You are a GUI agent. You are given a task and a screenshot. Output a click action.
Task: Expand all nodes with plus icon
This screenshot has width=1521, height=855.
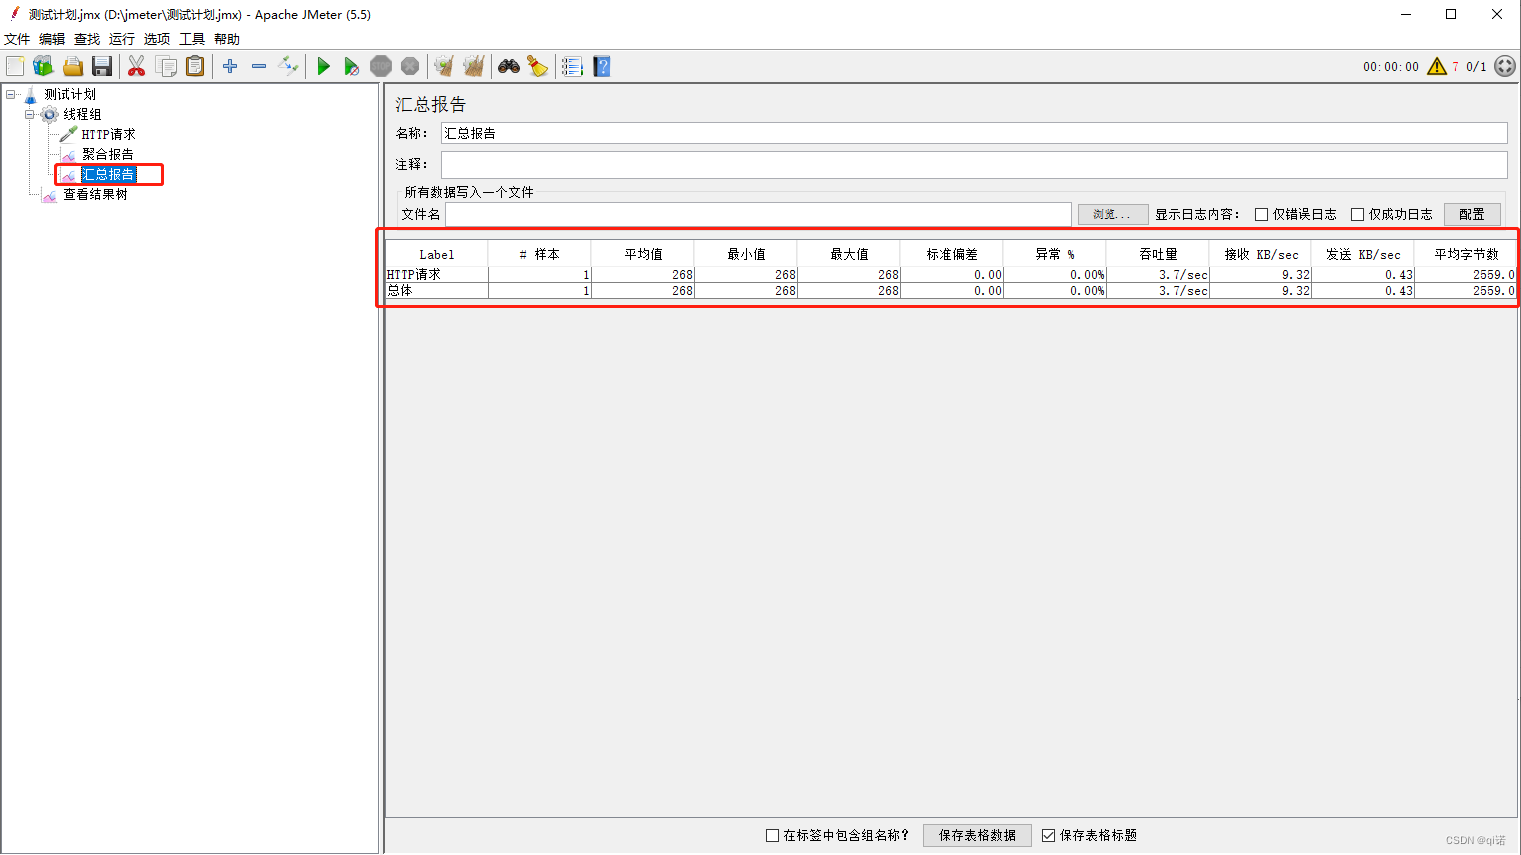click(x=230, y=66)
